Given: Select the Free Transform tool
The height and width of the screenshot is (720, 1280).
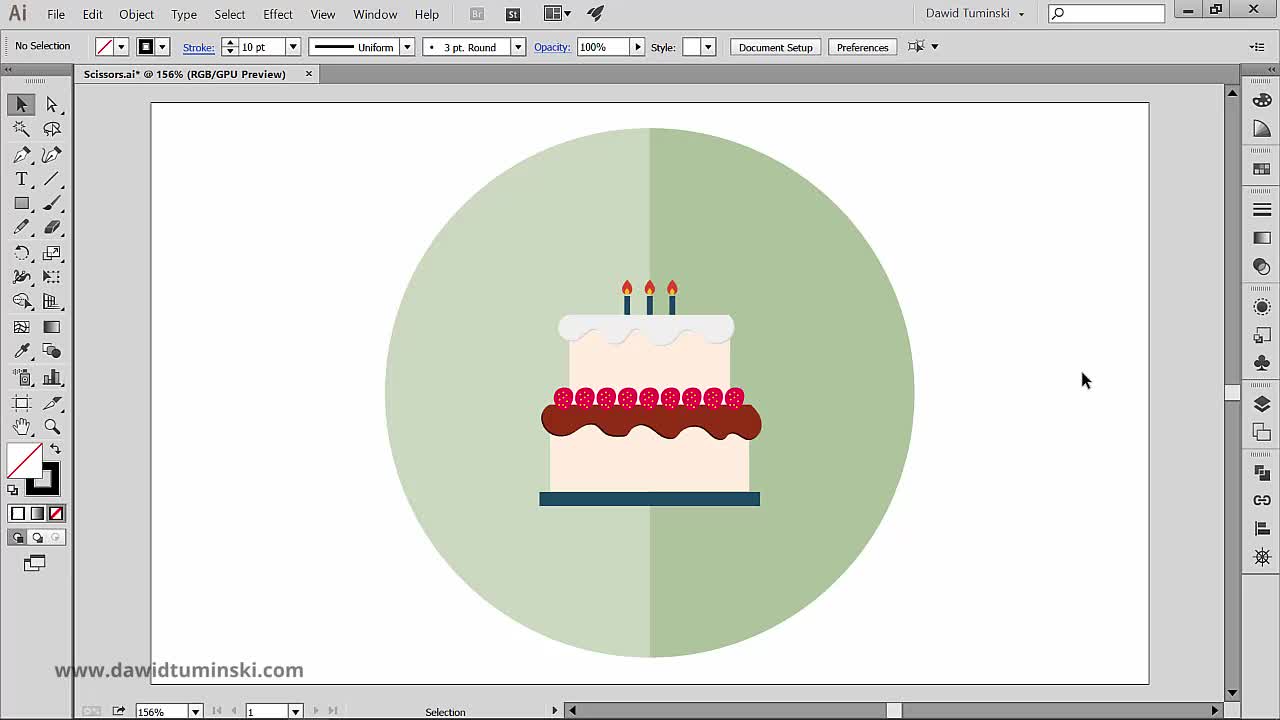Looking at the screenshot, I should (x=52, y=277).
